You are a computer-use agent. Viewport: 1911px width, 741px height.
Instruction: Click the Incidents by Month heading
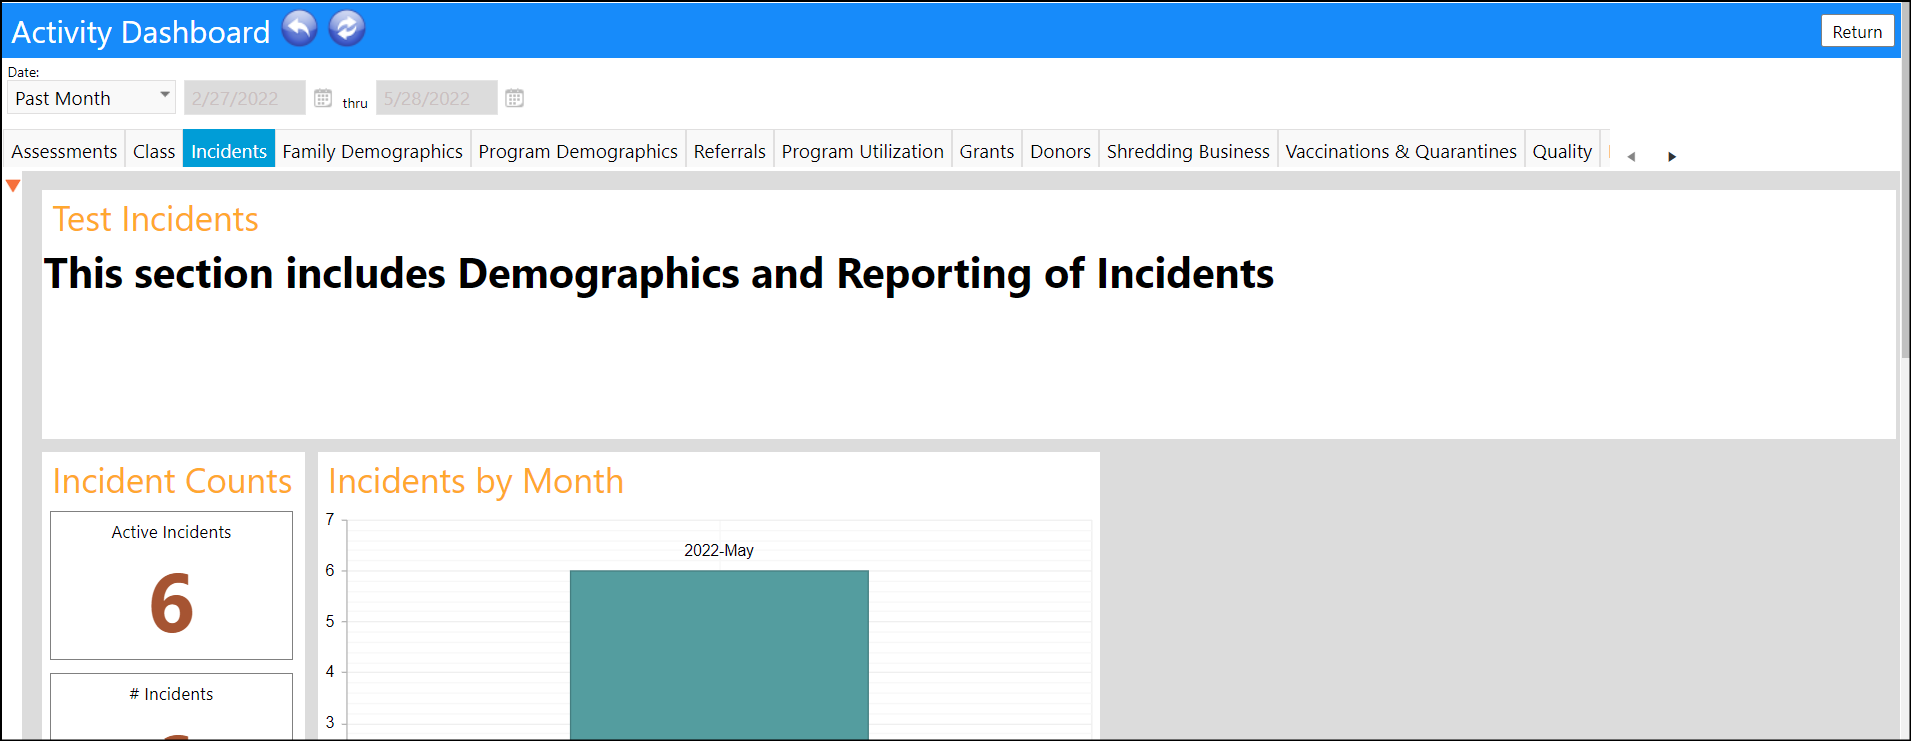476,481
